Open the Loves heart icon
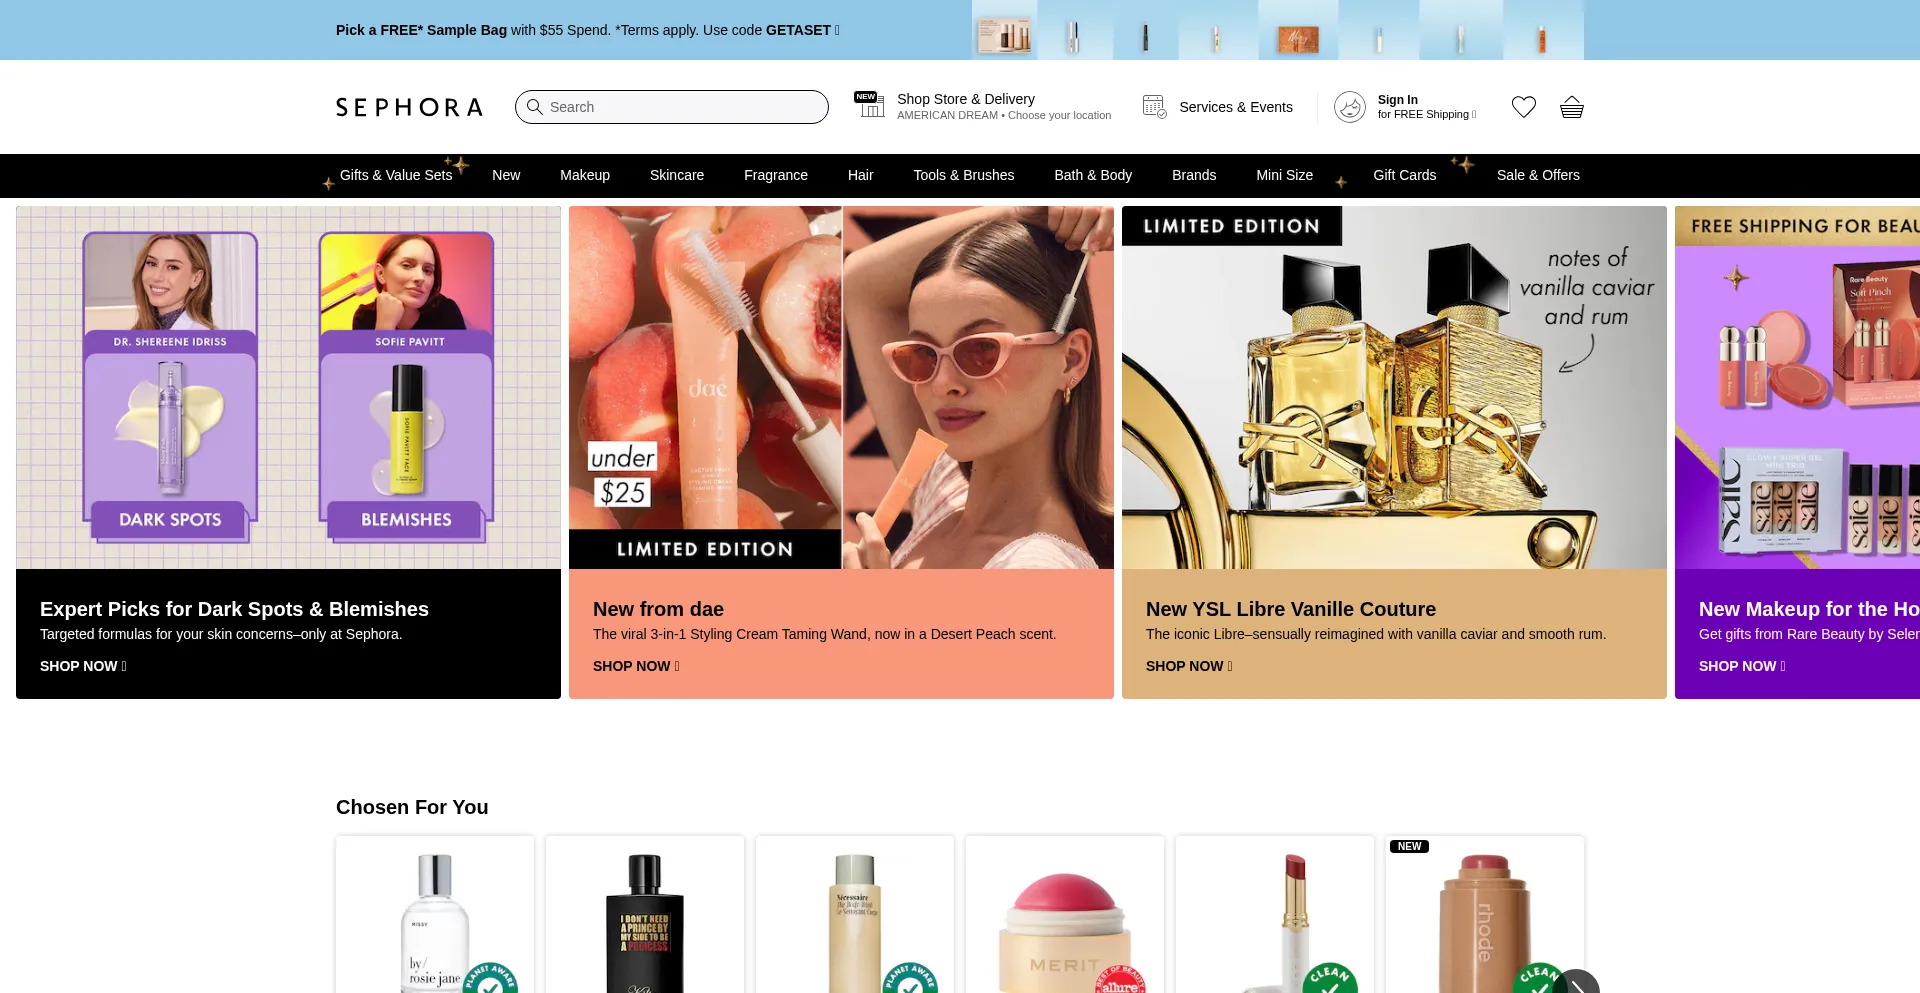Image resolution: width=1920 pixels, height=993 pixels. coord(1523,107)
